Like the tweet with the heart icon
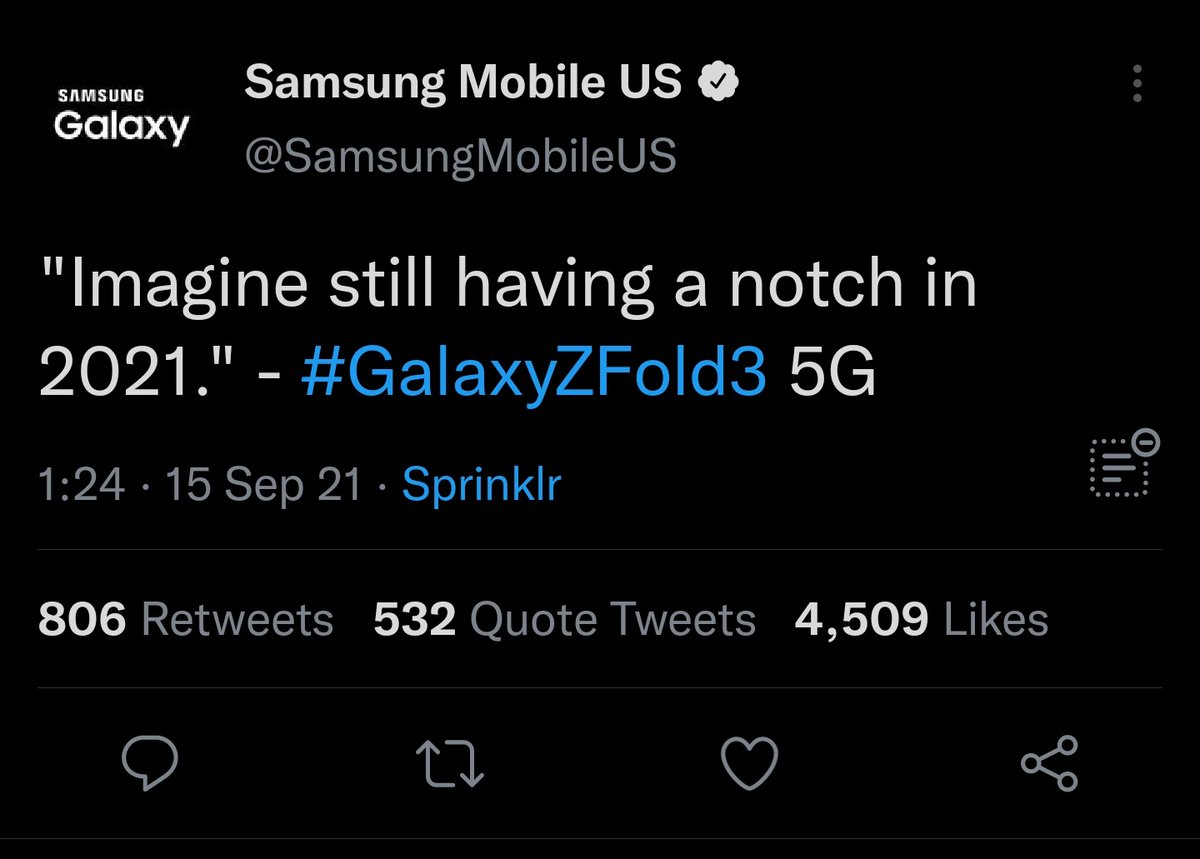The width and height of the screenshot is (1200, 859). (749, 764)
